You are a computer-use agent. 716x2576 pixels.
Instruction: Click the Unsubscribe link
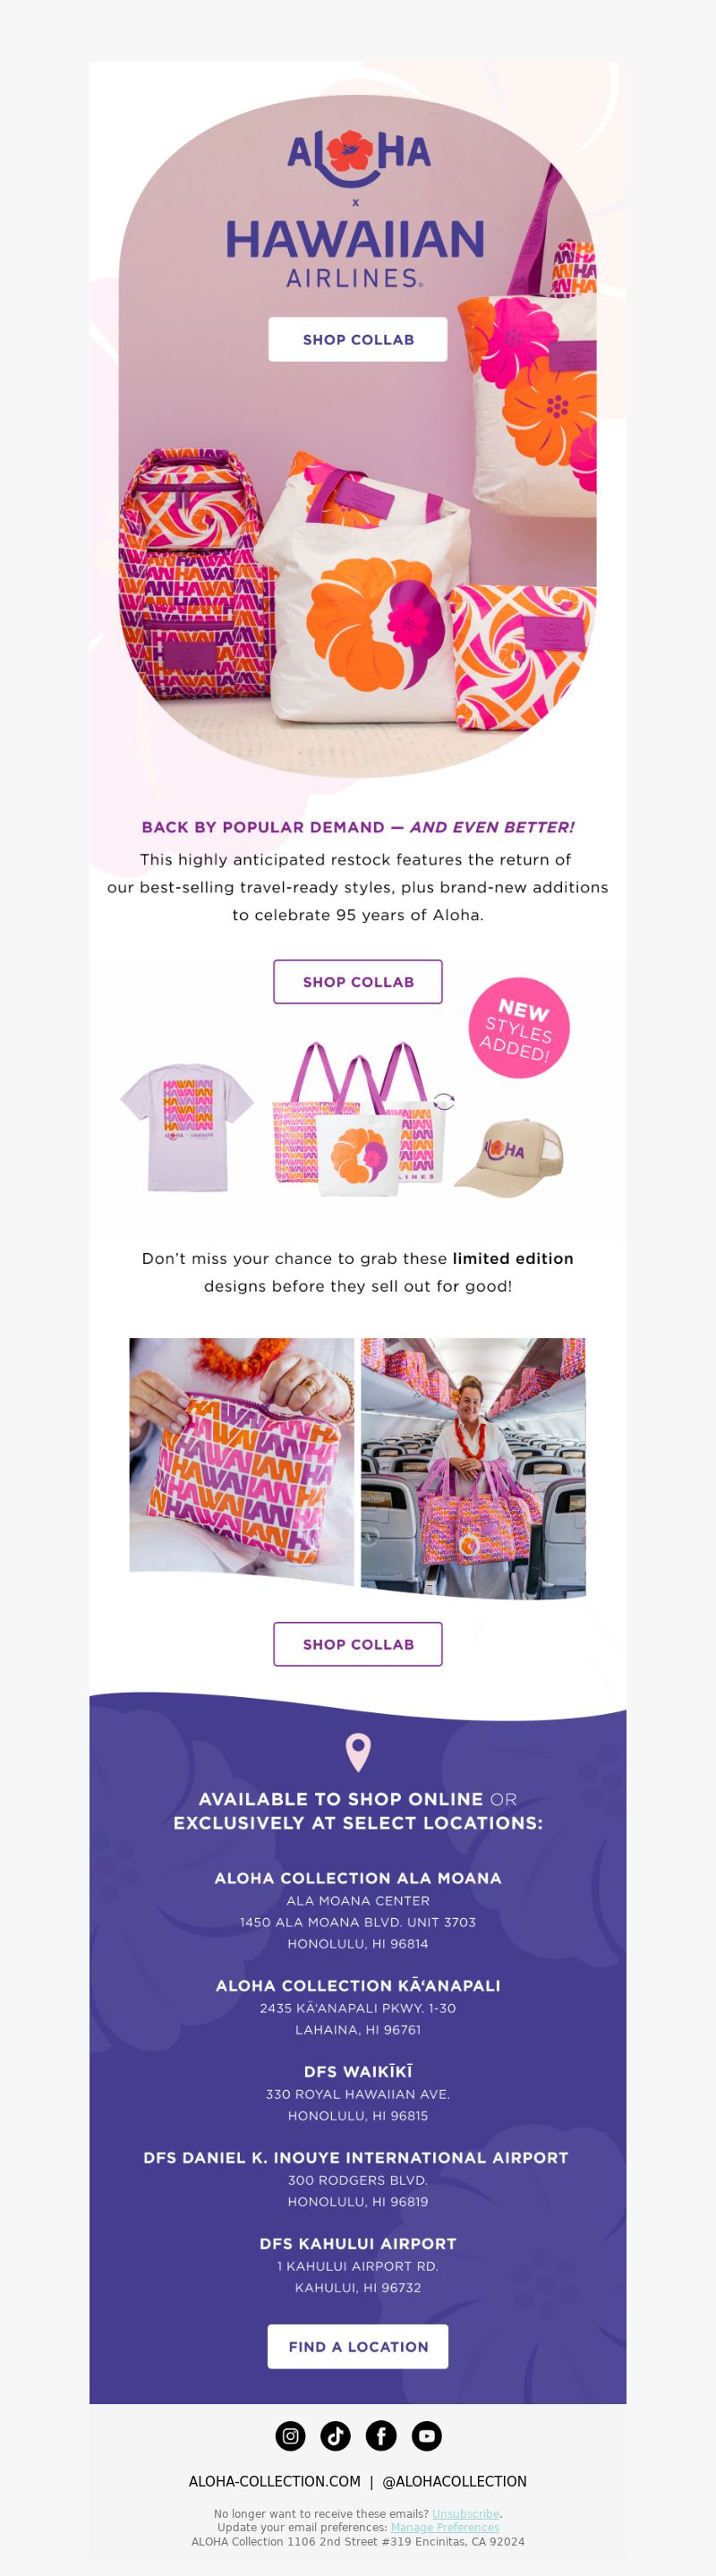pyautogui.click(x=465, y=2513)
